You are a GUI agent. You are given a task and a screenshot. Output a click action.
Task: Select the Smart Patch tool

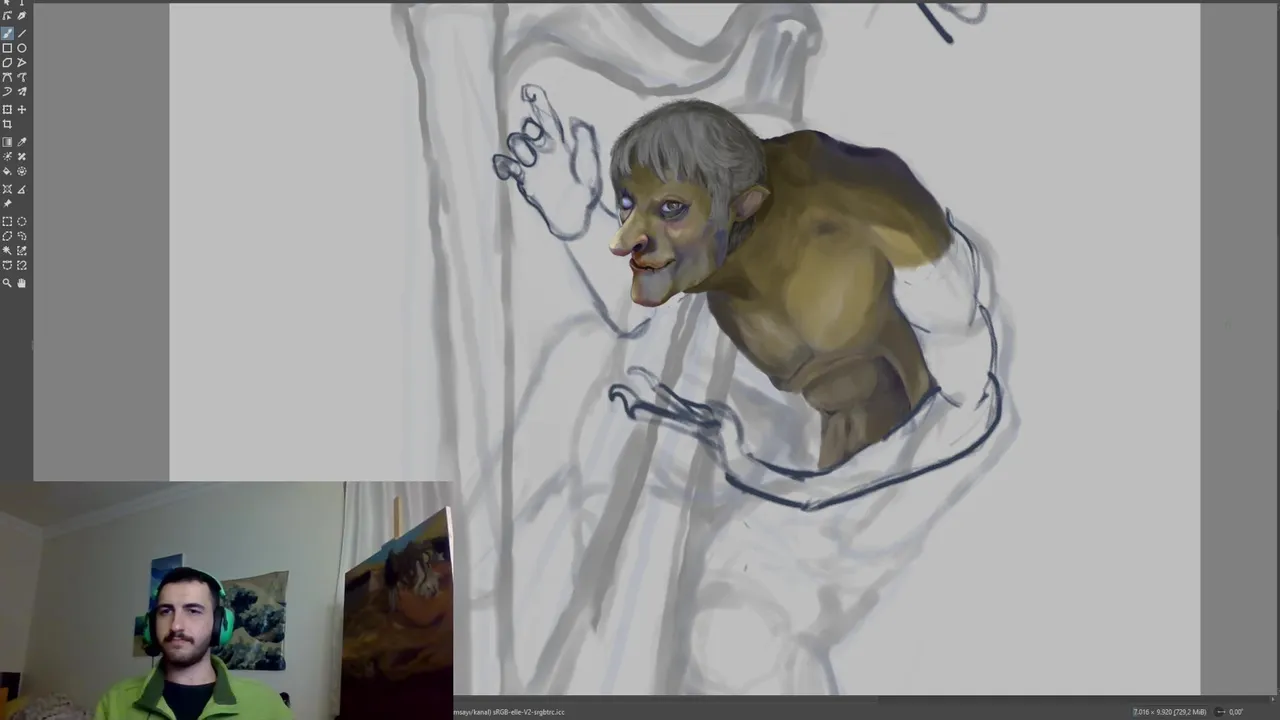[x=22, y=157]
